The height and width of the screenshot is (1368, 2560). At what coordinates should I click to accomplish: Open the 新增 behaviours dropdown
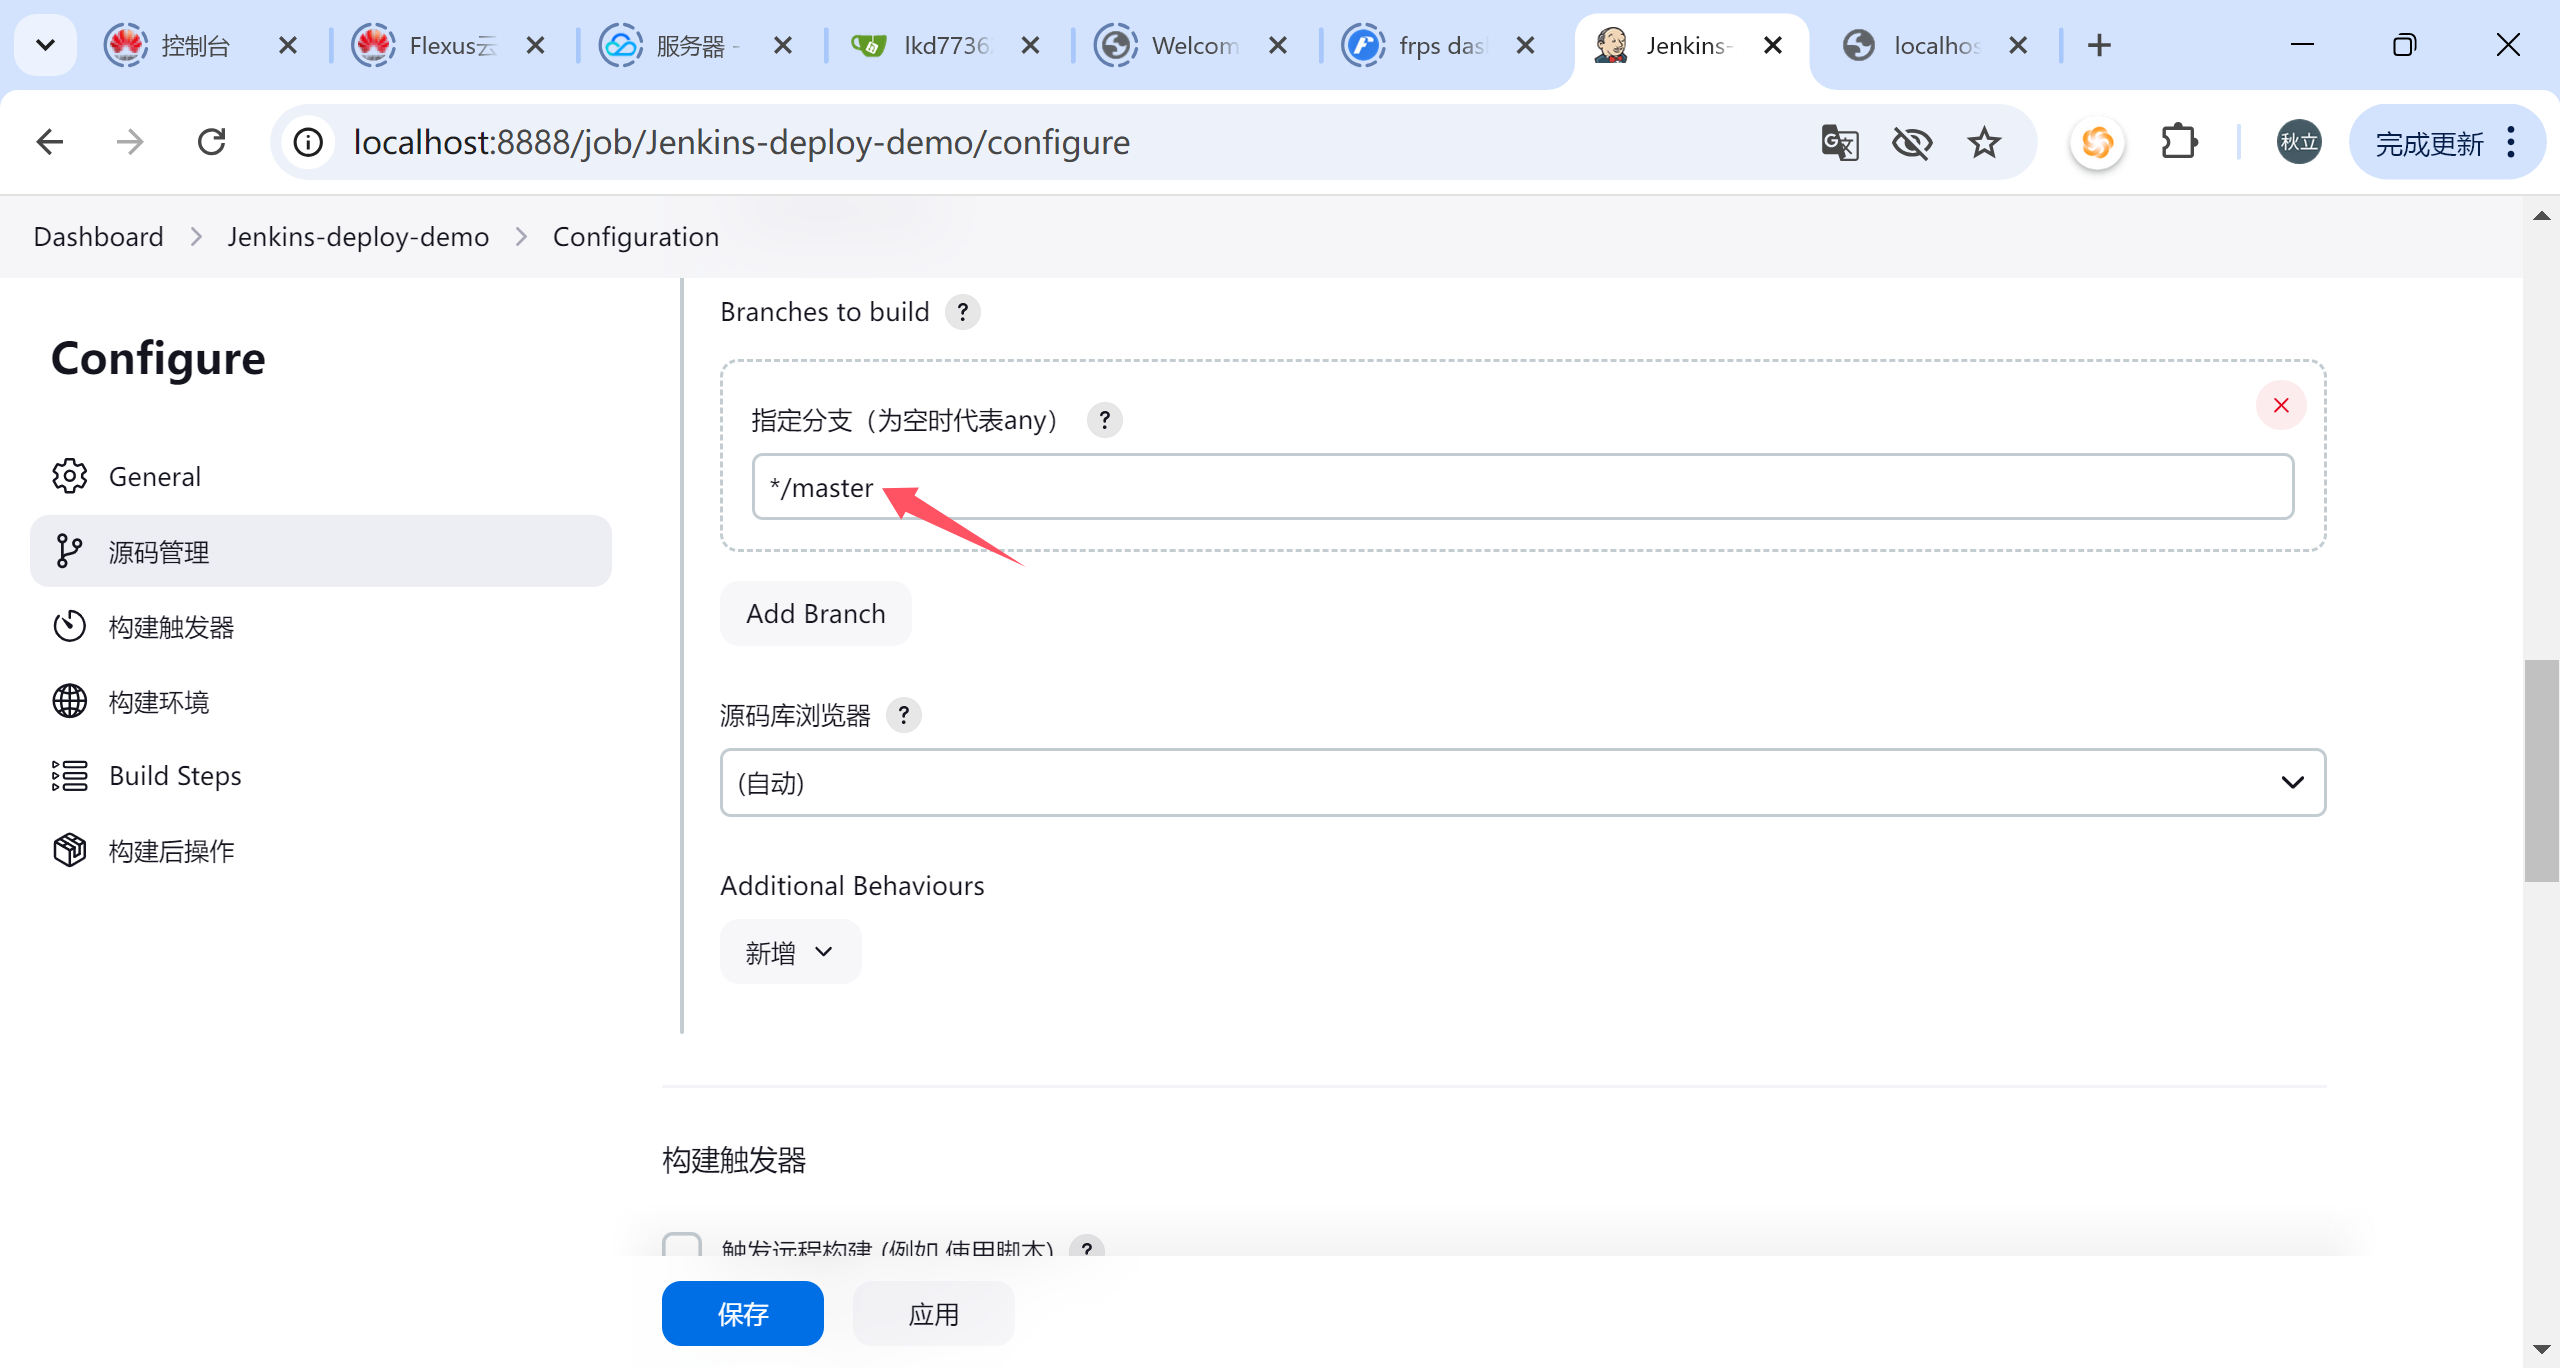[x=790, y=952]
